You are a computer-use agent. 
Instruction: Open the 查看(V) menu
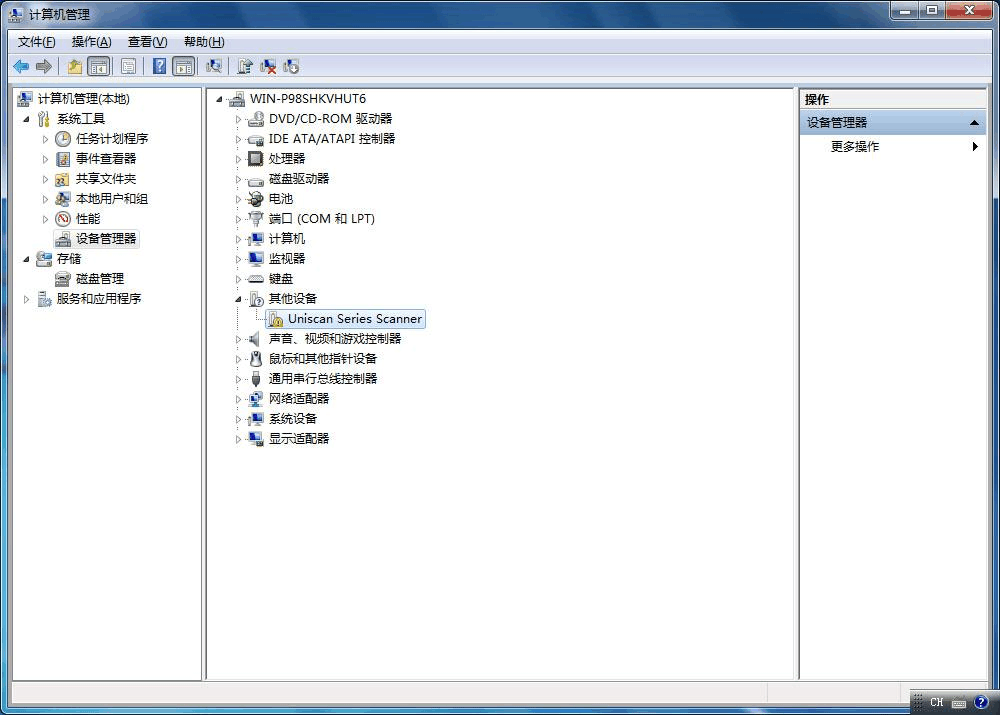147,41
